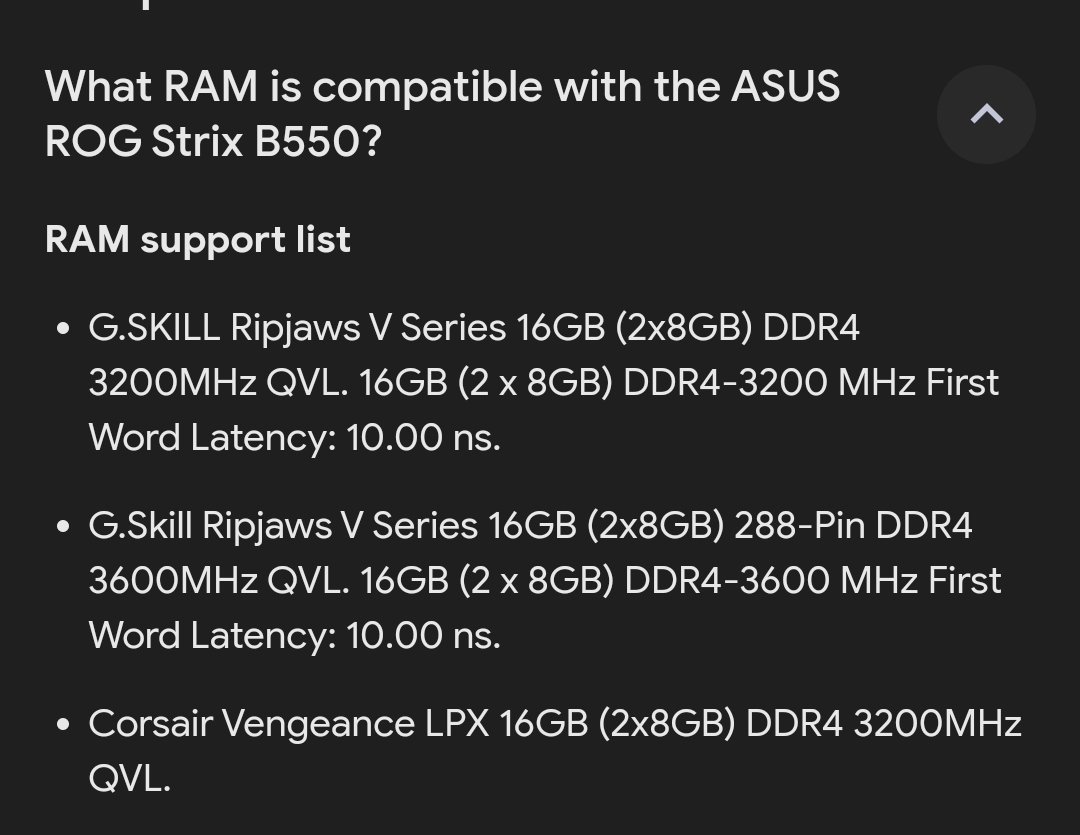Viewport: 1080px width, 835px height.
Task: Click the lone 'QVL.' line under Corsair
Action: click(x=129, y=779)
